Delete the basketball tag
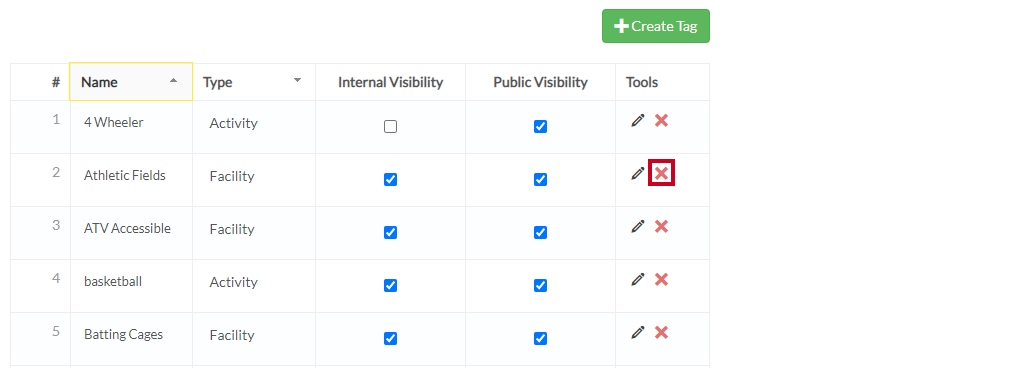The width and height of the screenshot is (1024, 368). [661, 279]
